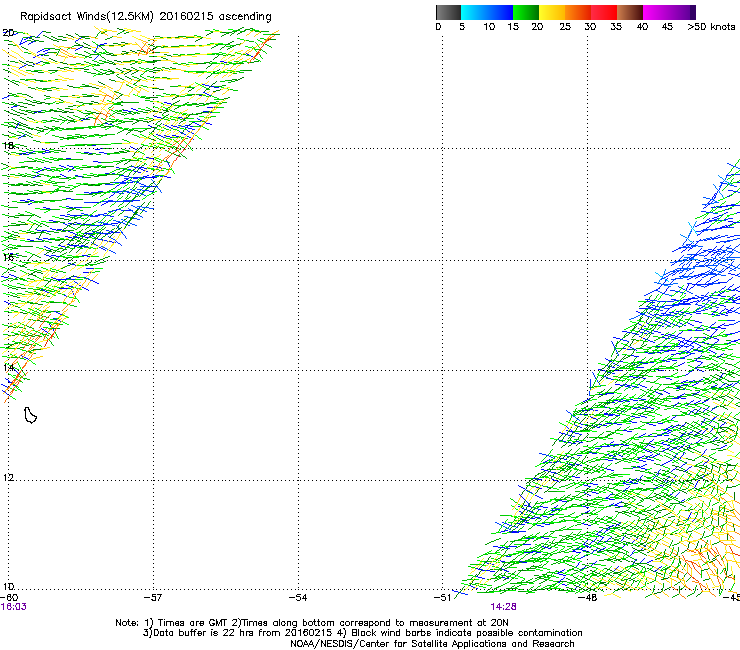
Task: Click the '-54' longitude label
Action: (298, 598)
